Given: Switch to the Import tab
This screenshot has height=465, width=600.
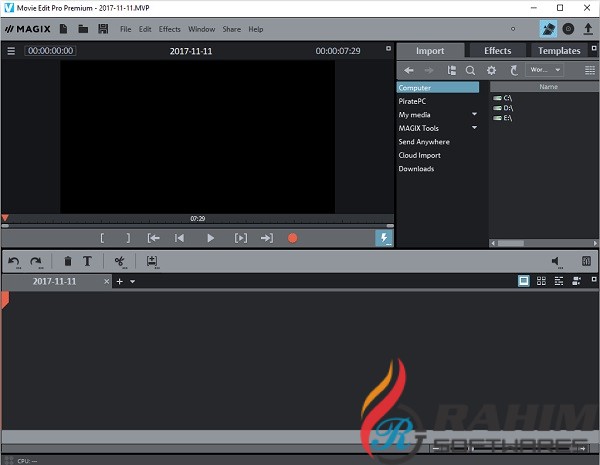Looking at the screenshot, I should tap(430, 51).
